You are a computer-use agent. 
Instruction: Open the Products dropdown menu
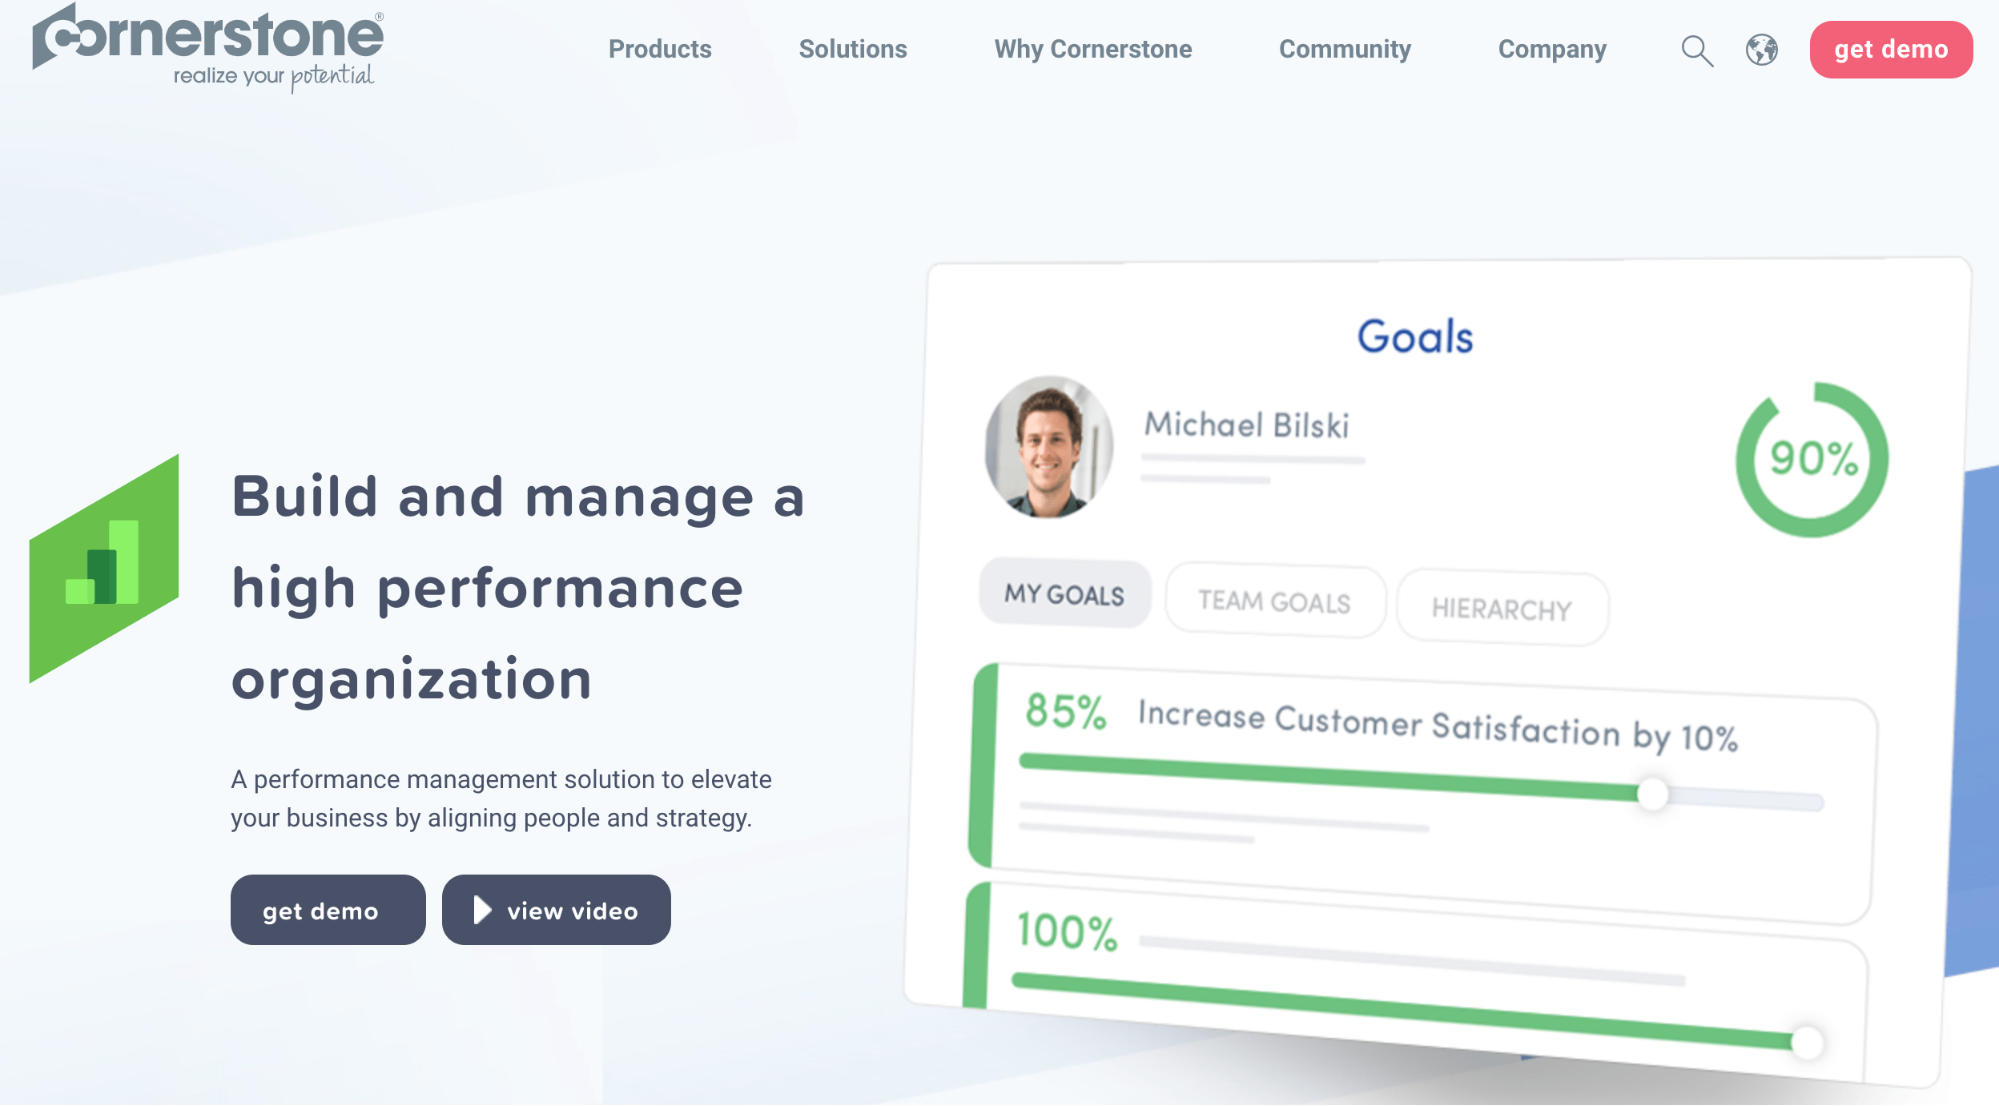(x=660, y=49)
